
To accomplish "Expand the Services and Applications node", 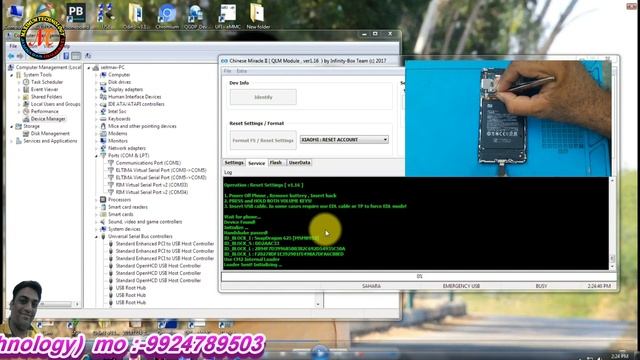I will [11, 141].
